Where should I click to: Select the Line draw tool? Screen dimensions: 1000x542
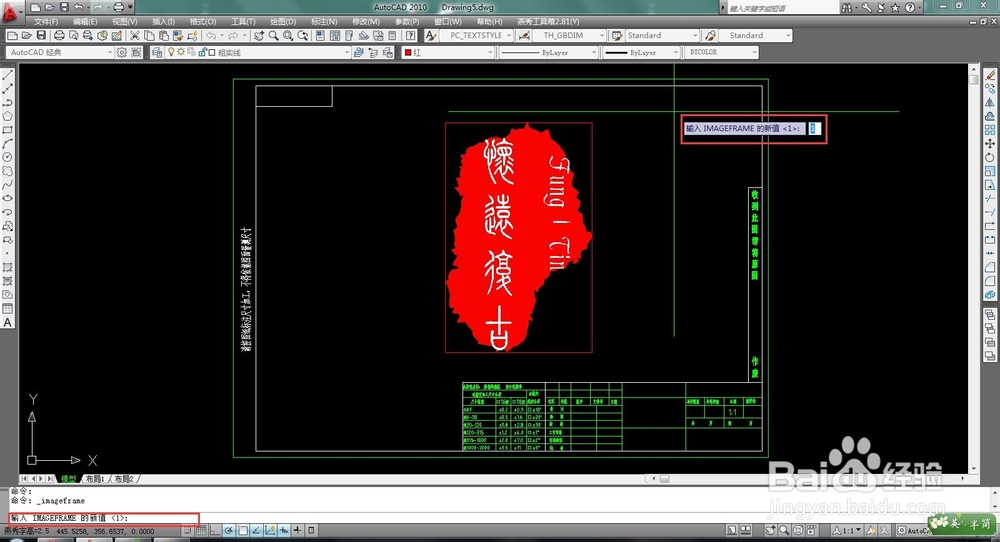click(8, 75)
